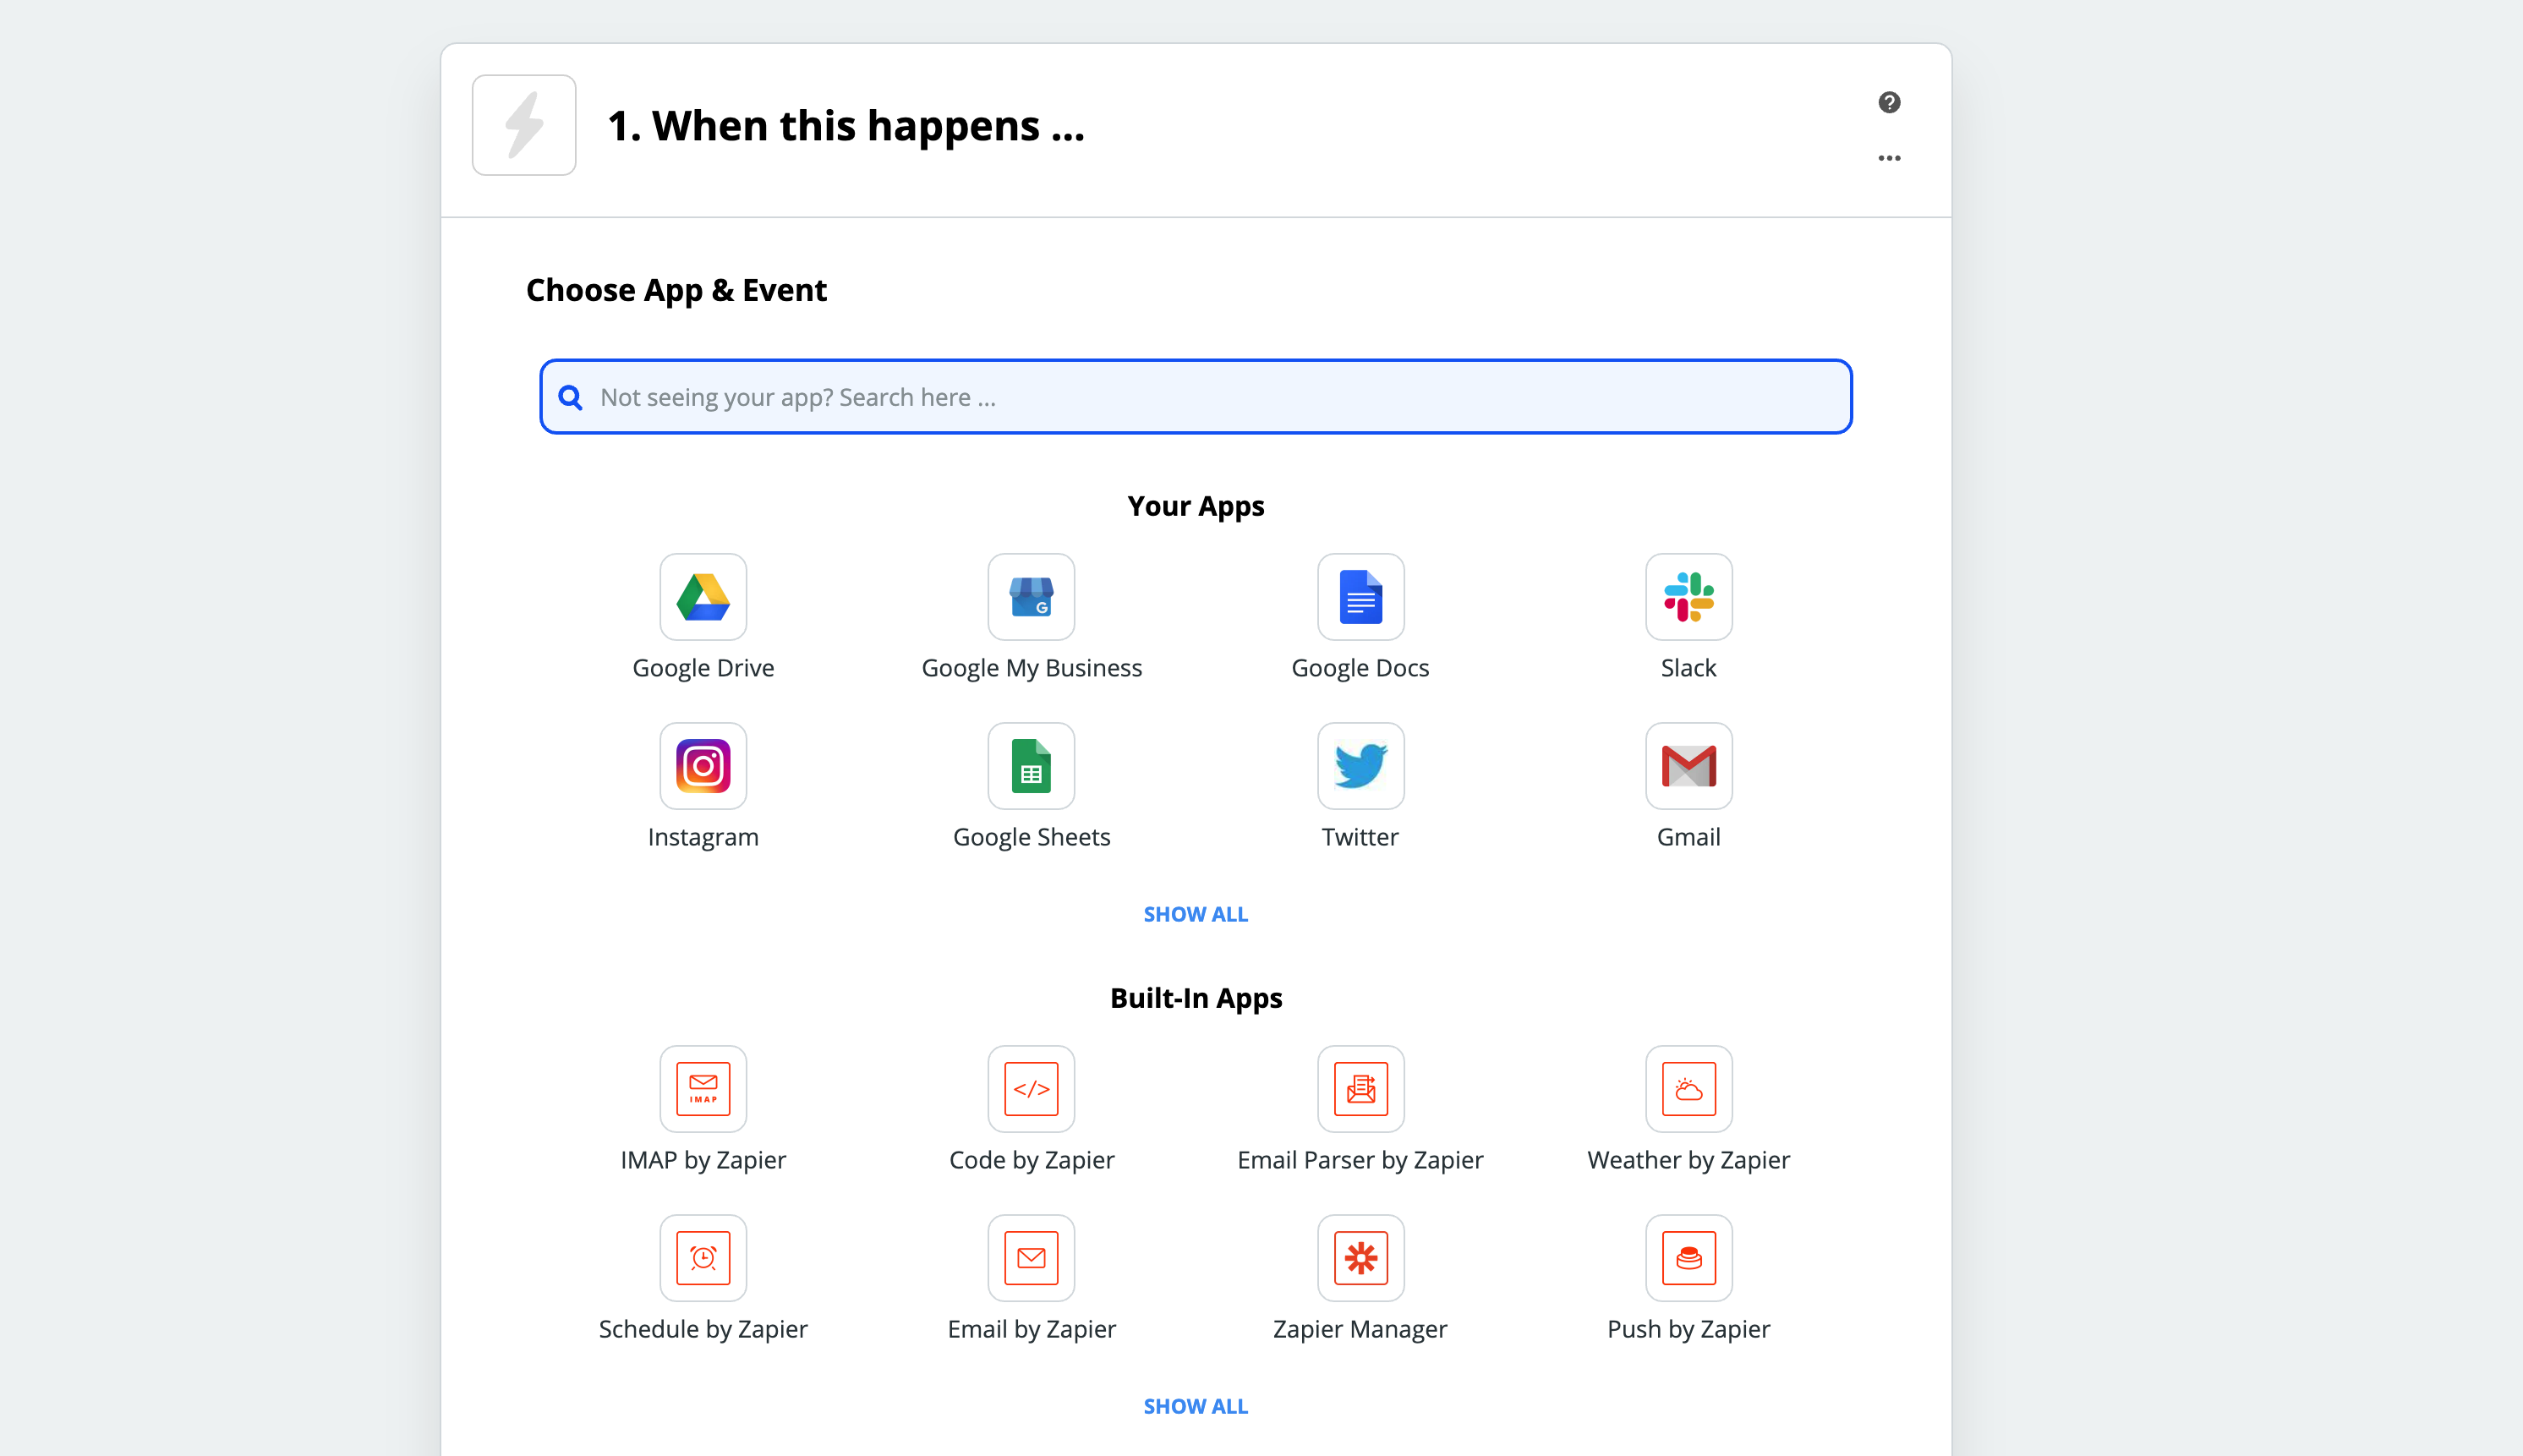
Task: Click the 'Email by Zapier' label text
Action: click(x=1031, y=1329)
